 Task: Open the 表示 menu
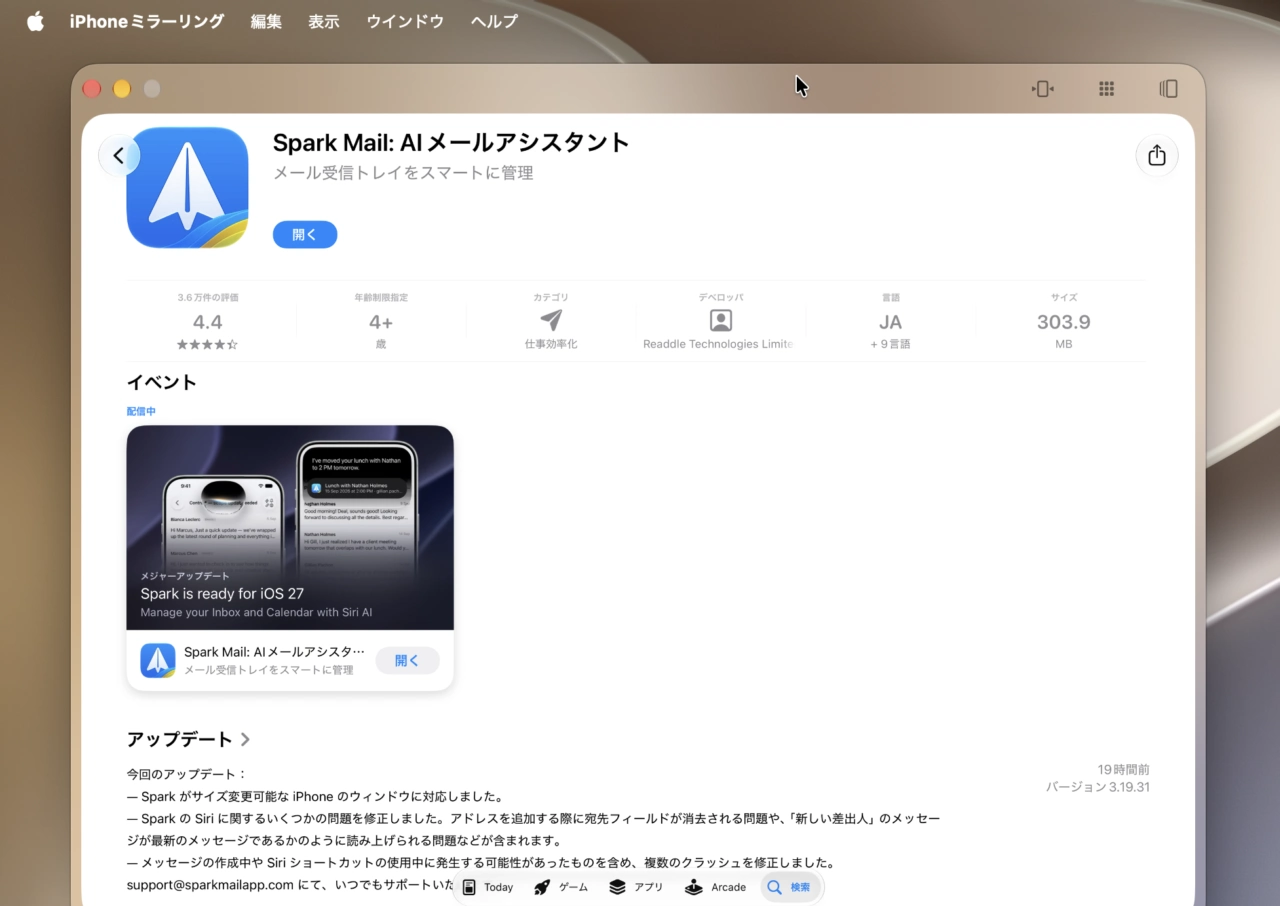324,21
